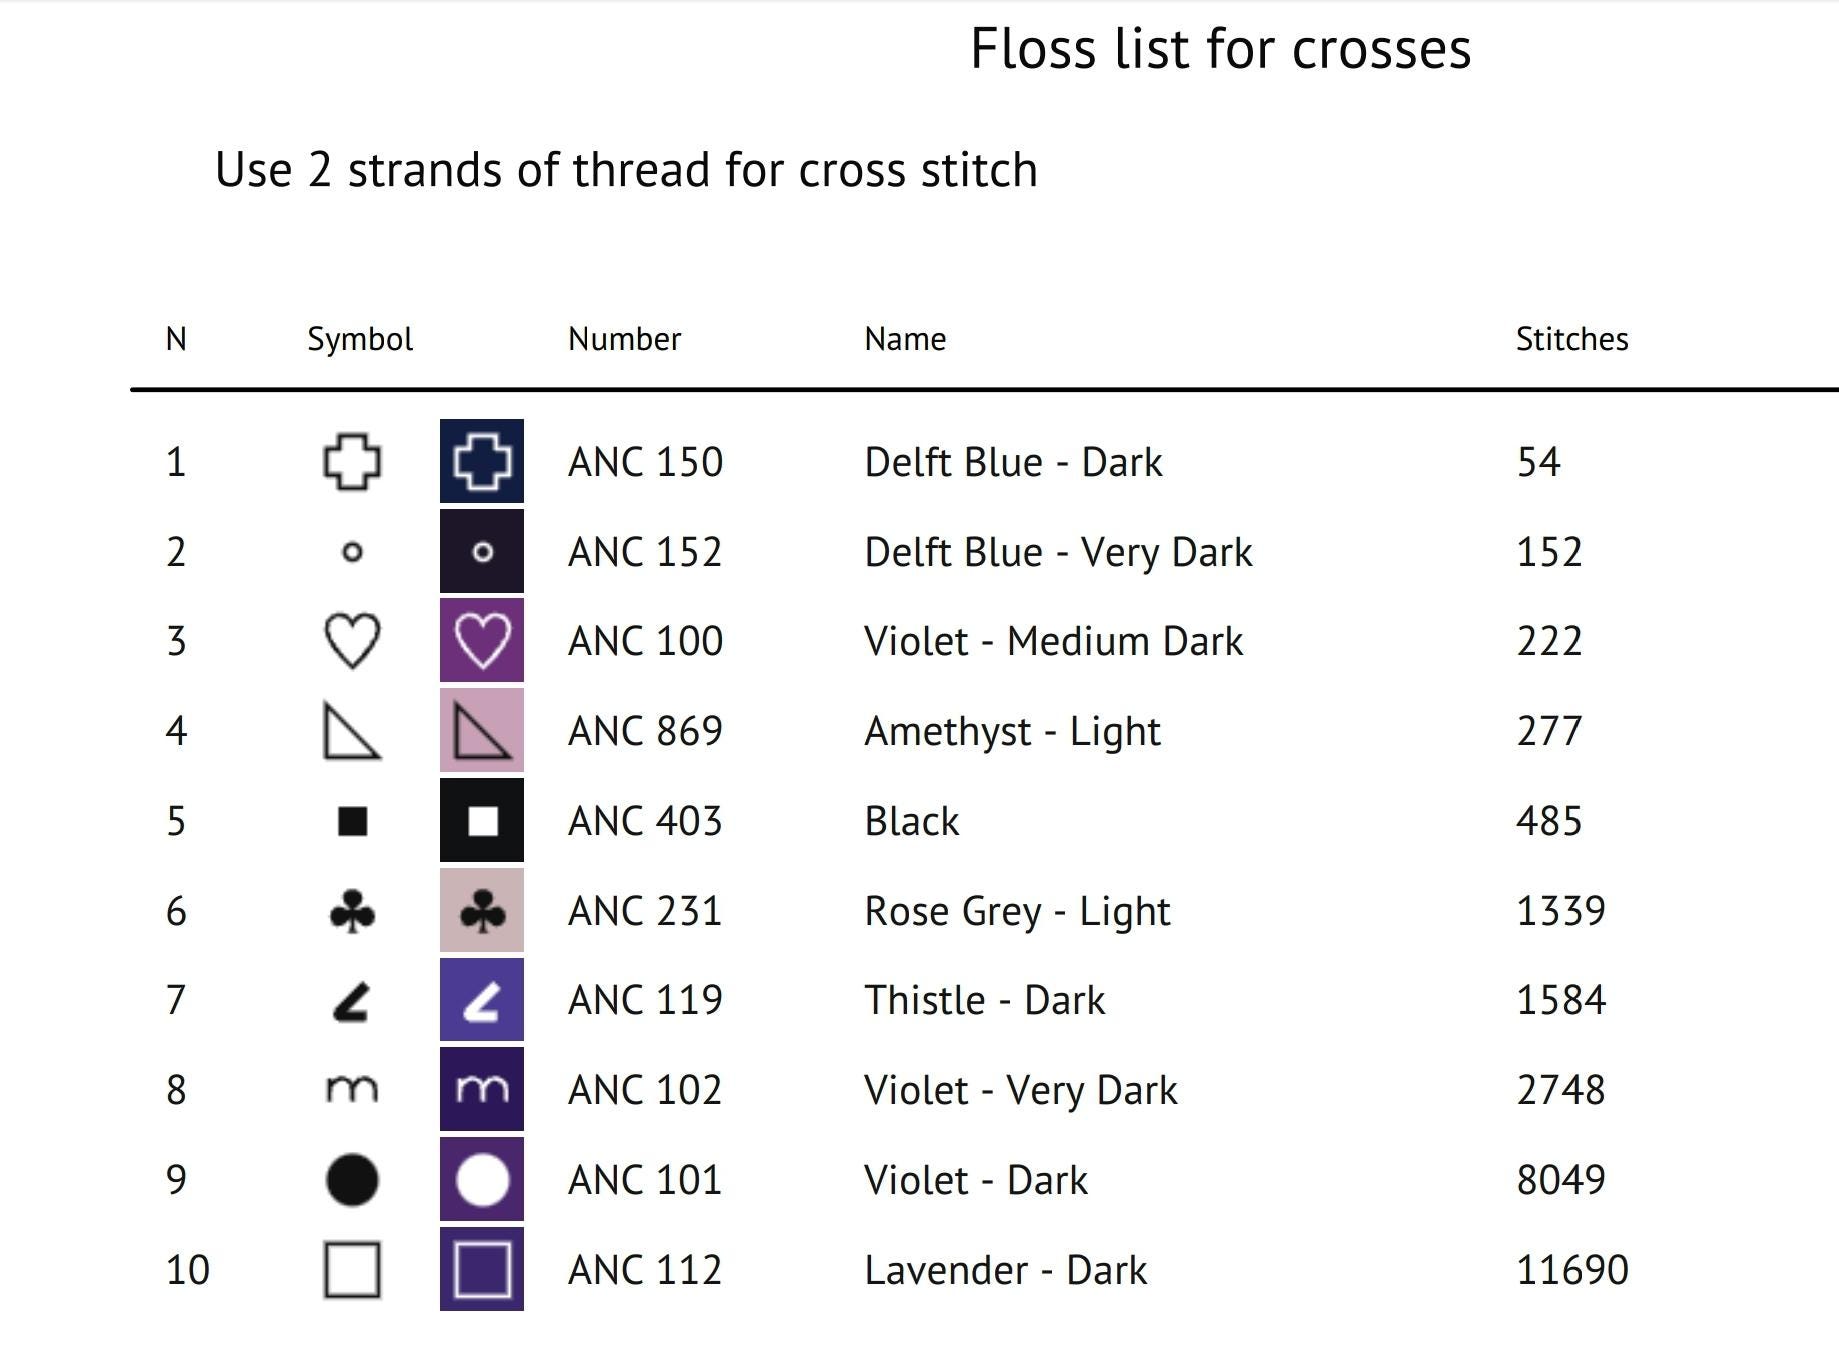Click the club symbol for Rose Grey
Viewport: 1839px width, 1363px height.
(x=352, y=912)
